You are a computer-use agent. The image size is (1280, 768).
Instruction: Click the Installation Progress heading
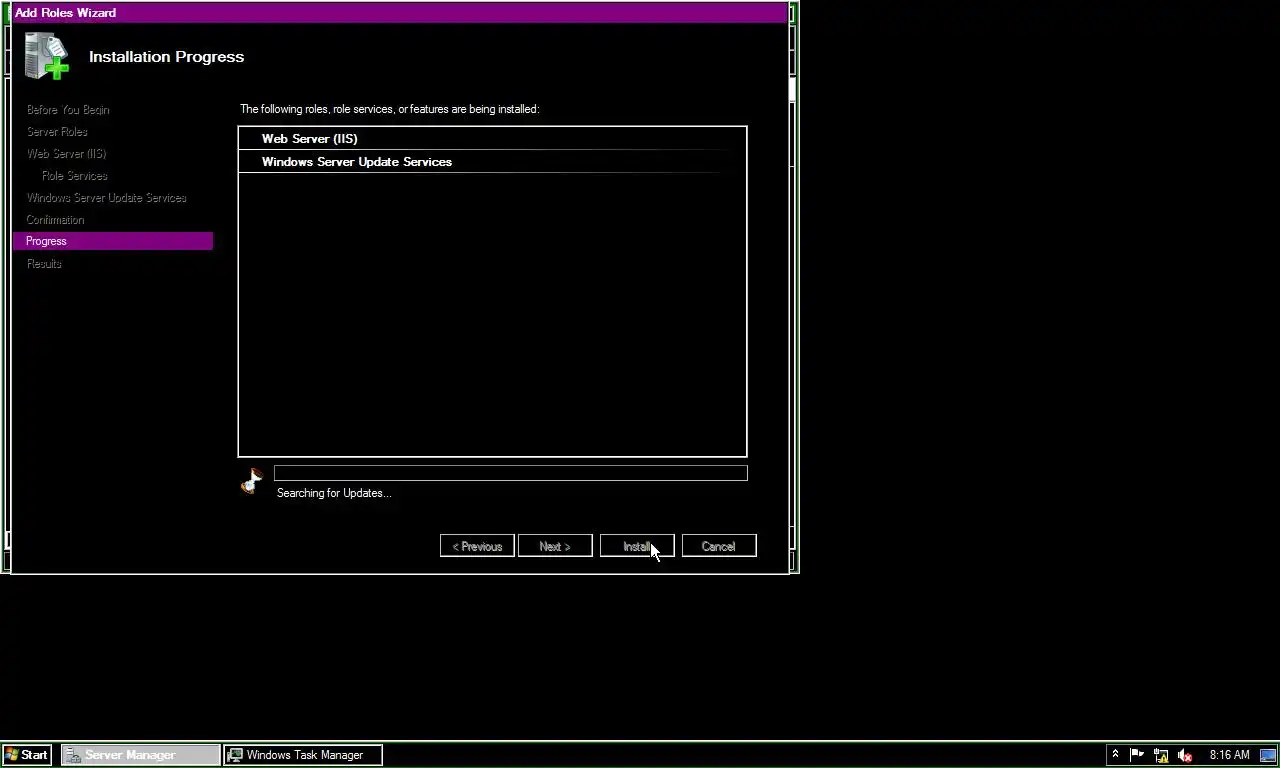(166, 57)
